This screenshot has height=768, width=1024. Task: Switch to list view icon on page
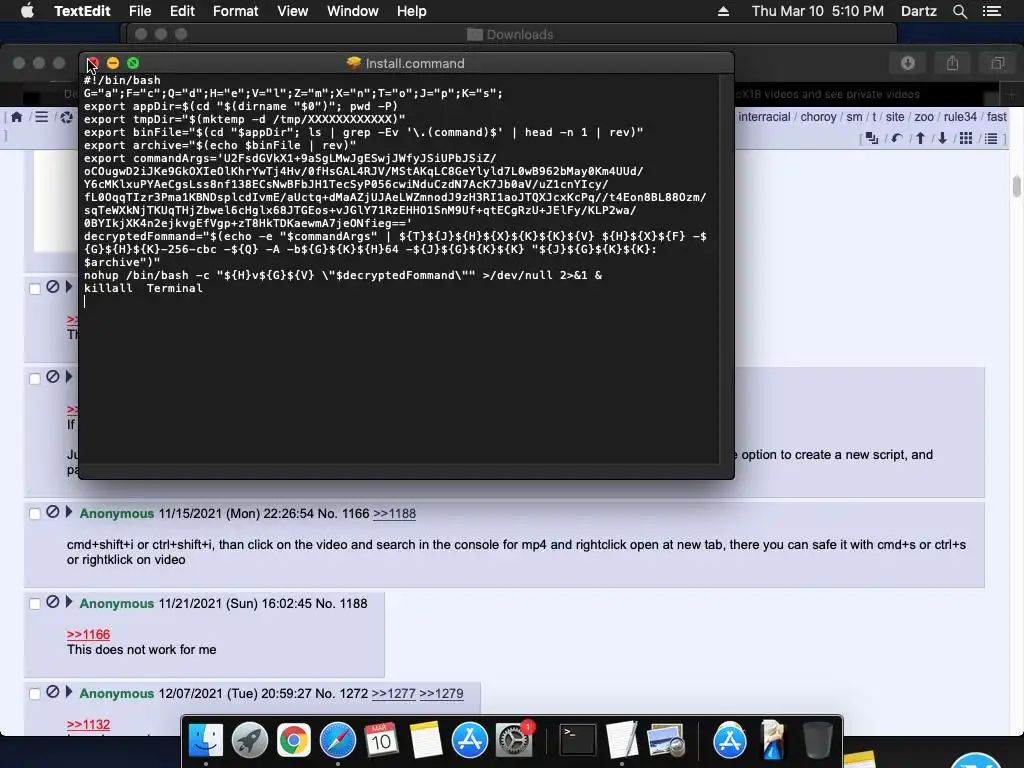(991, 138)
